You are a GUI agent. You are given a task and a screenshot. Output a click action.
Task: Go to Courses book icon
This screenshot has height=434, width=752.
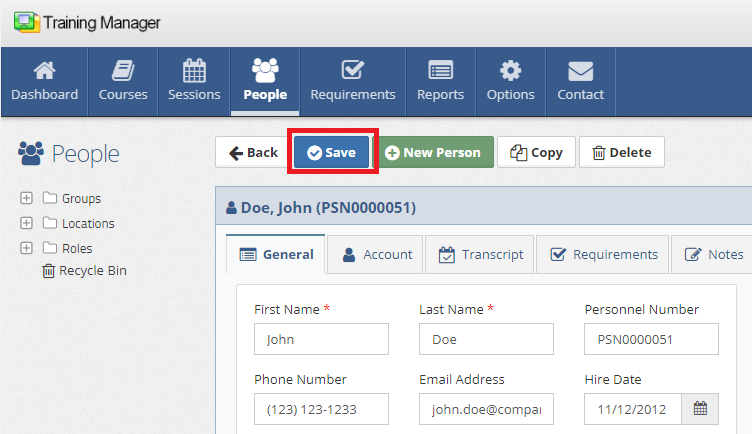click(123, 71)
